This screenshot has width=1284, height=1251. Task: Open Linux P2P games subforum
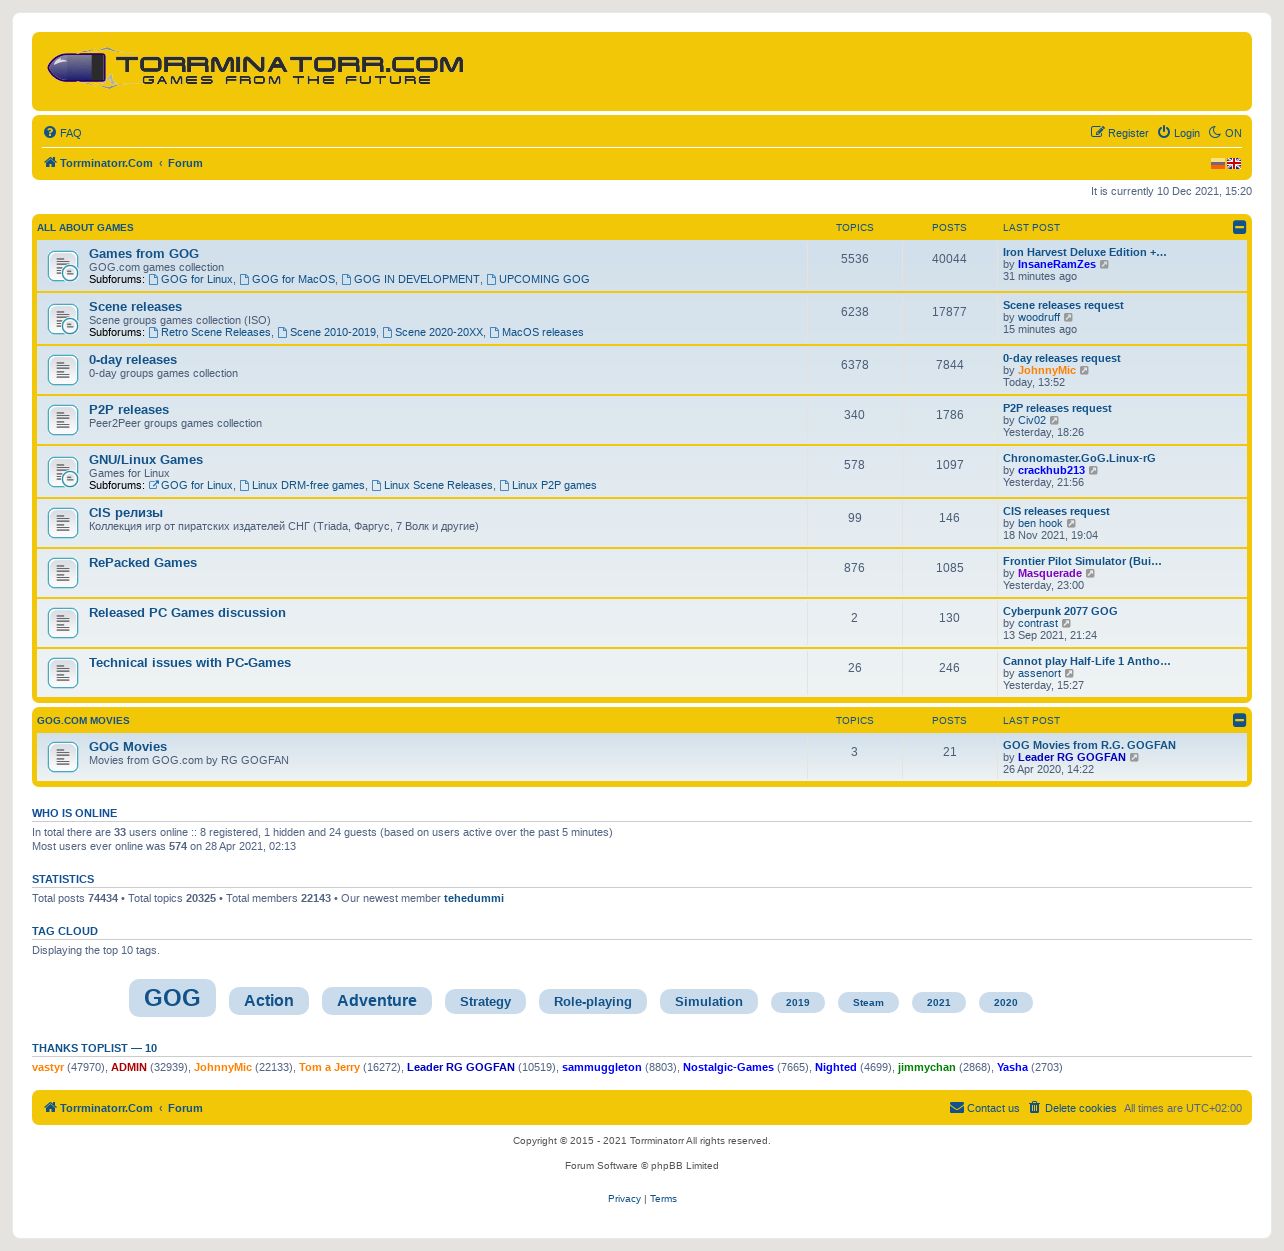[x=548, y=486]
